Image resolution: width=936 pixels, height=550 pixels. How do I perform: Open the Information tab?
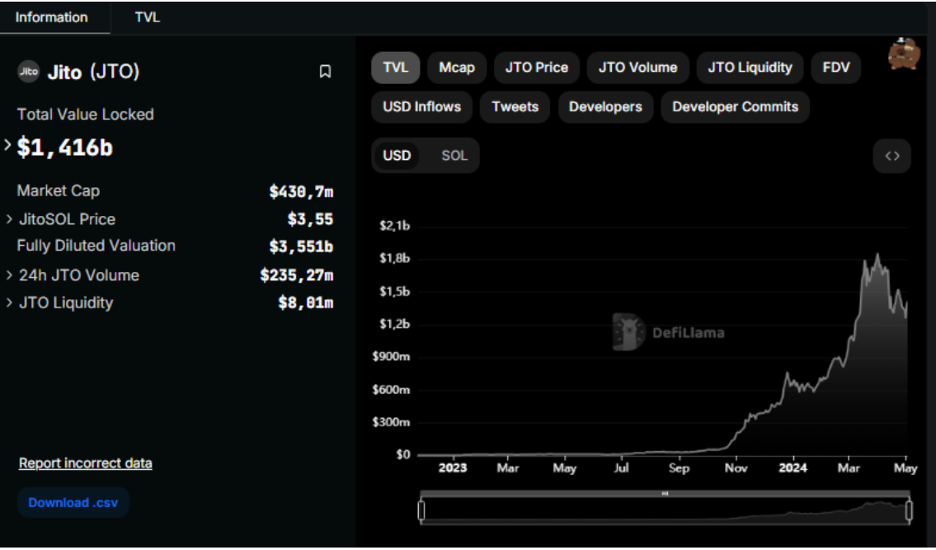point(51,17)
